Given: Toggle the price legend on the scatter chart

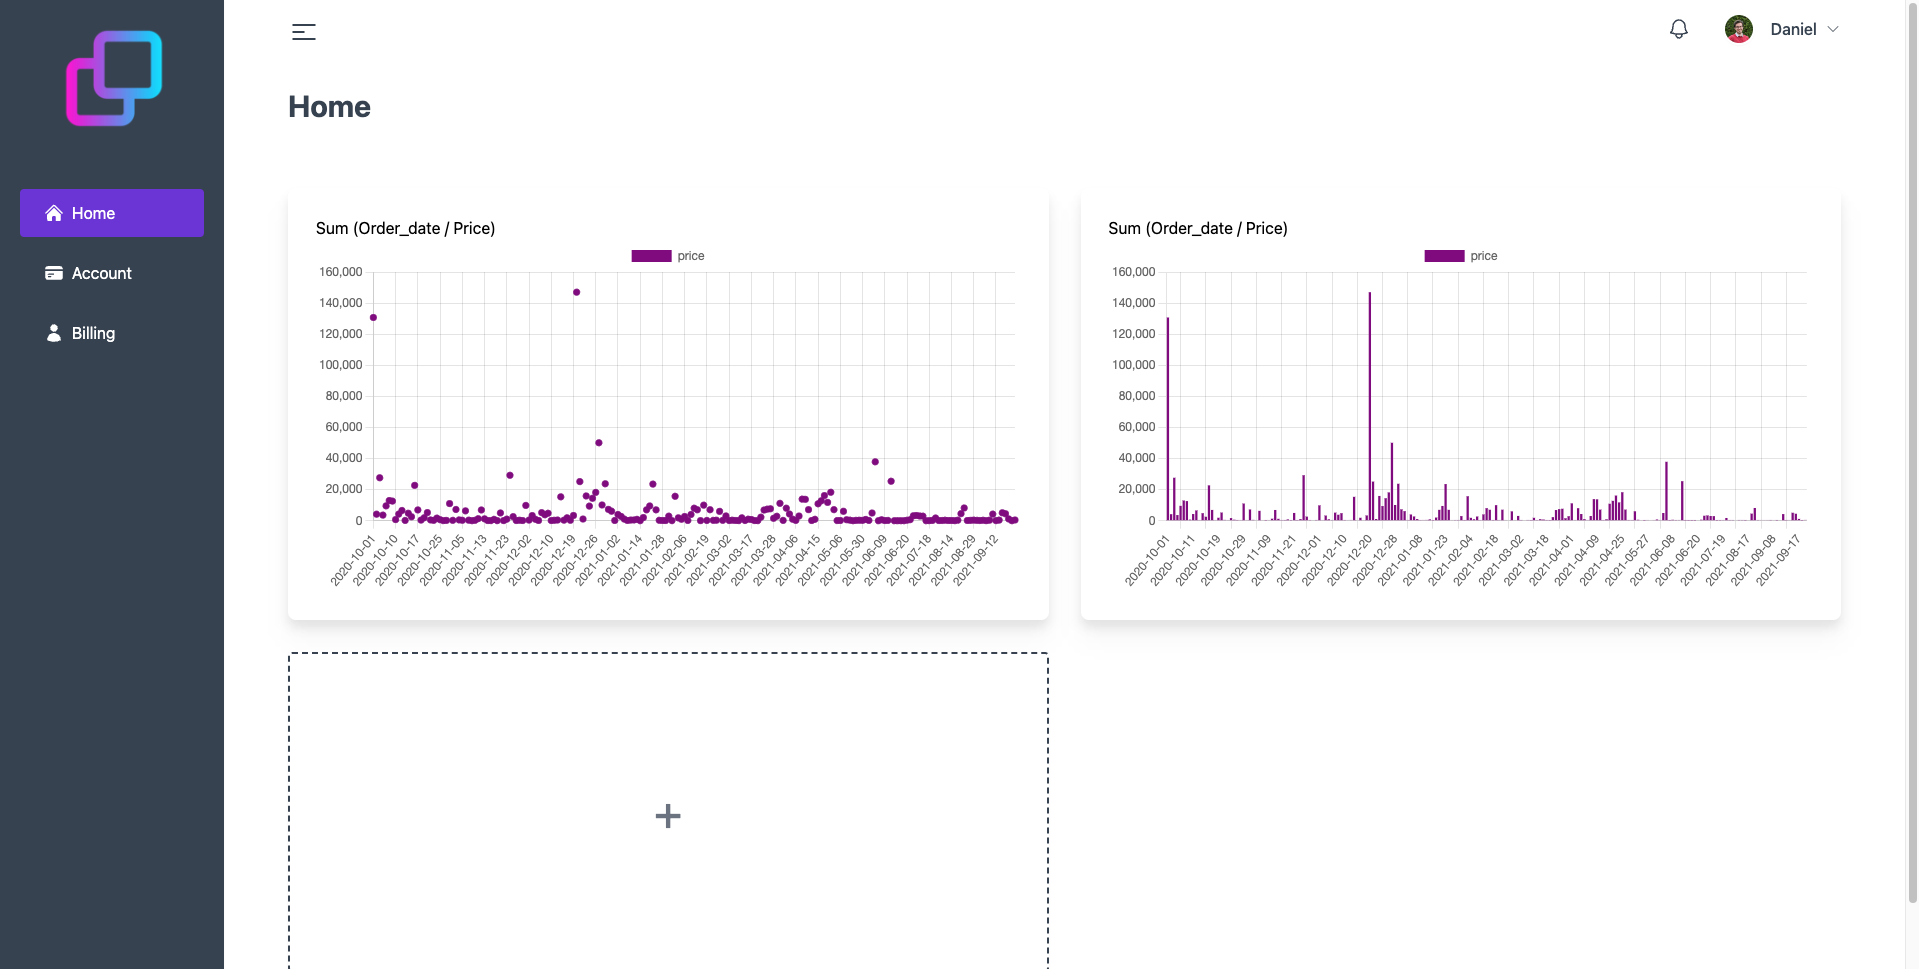Looking at the screenshot, I should (666, 255).
